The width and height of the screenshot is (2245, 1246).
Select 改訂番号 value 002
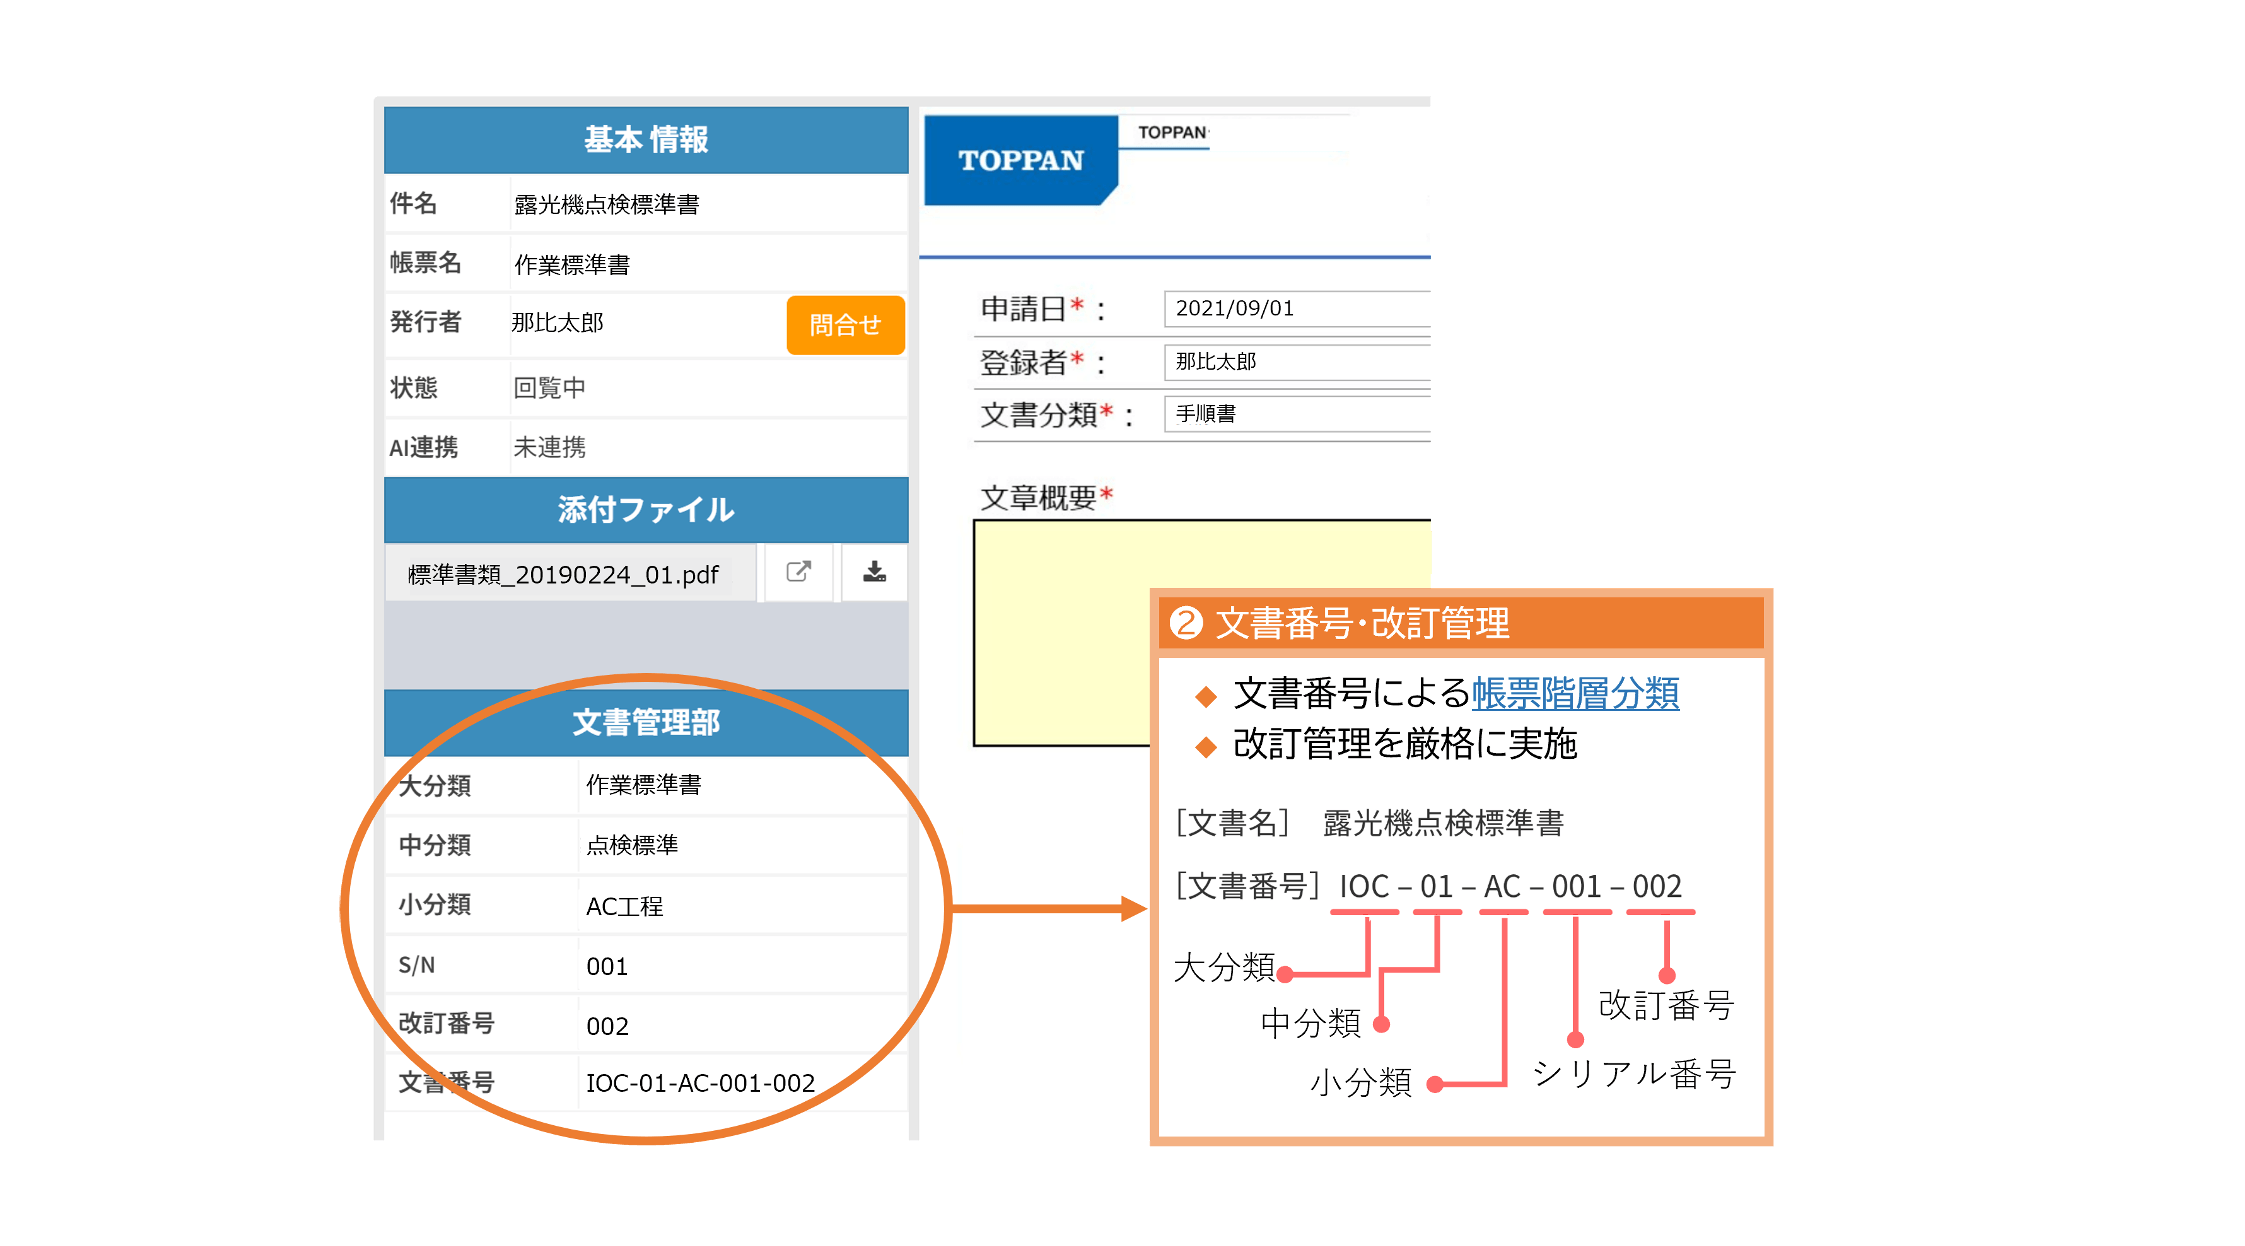[x=607, y=1027]
